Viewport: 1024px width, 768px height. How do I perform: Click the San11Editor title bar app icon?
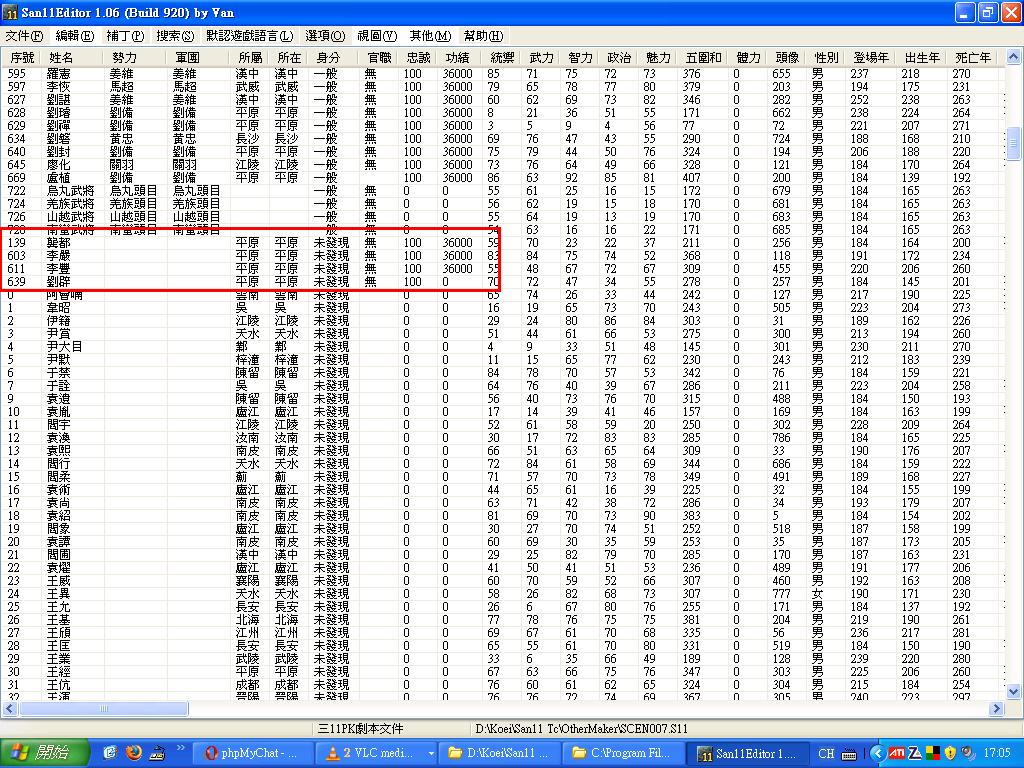point(11,13)
